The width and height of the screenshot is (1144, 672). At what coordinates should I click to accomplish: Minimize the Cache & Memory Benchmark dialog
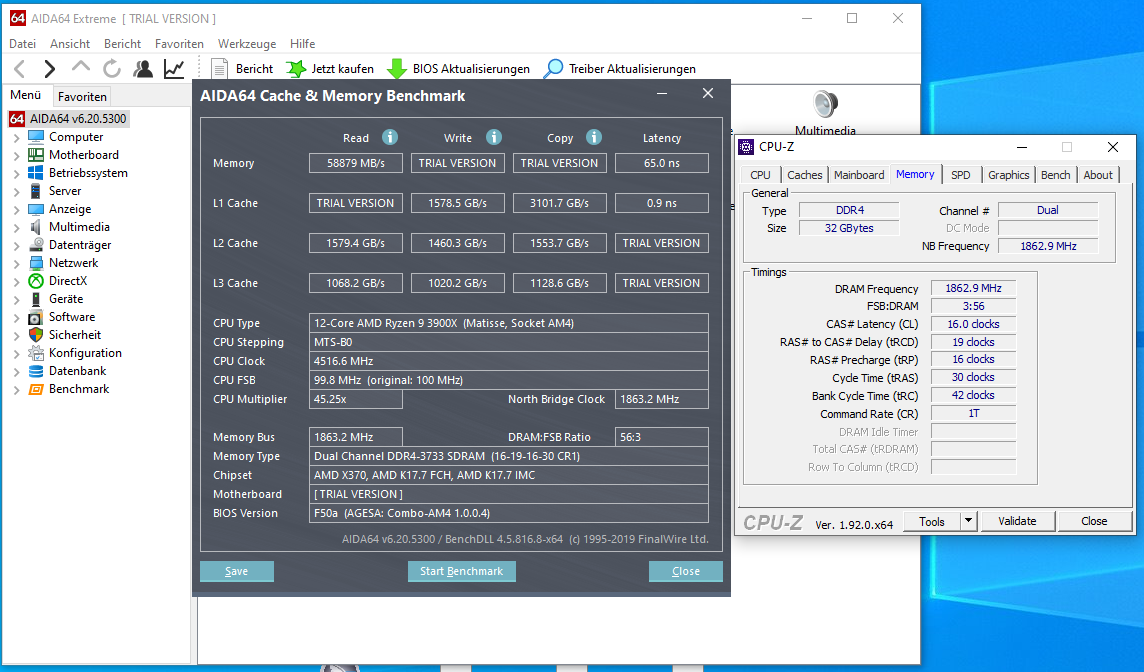pos(662,93)
